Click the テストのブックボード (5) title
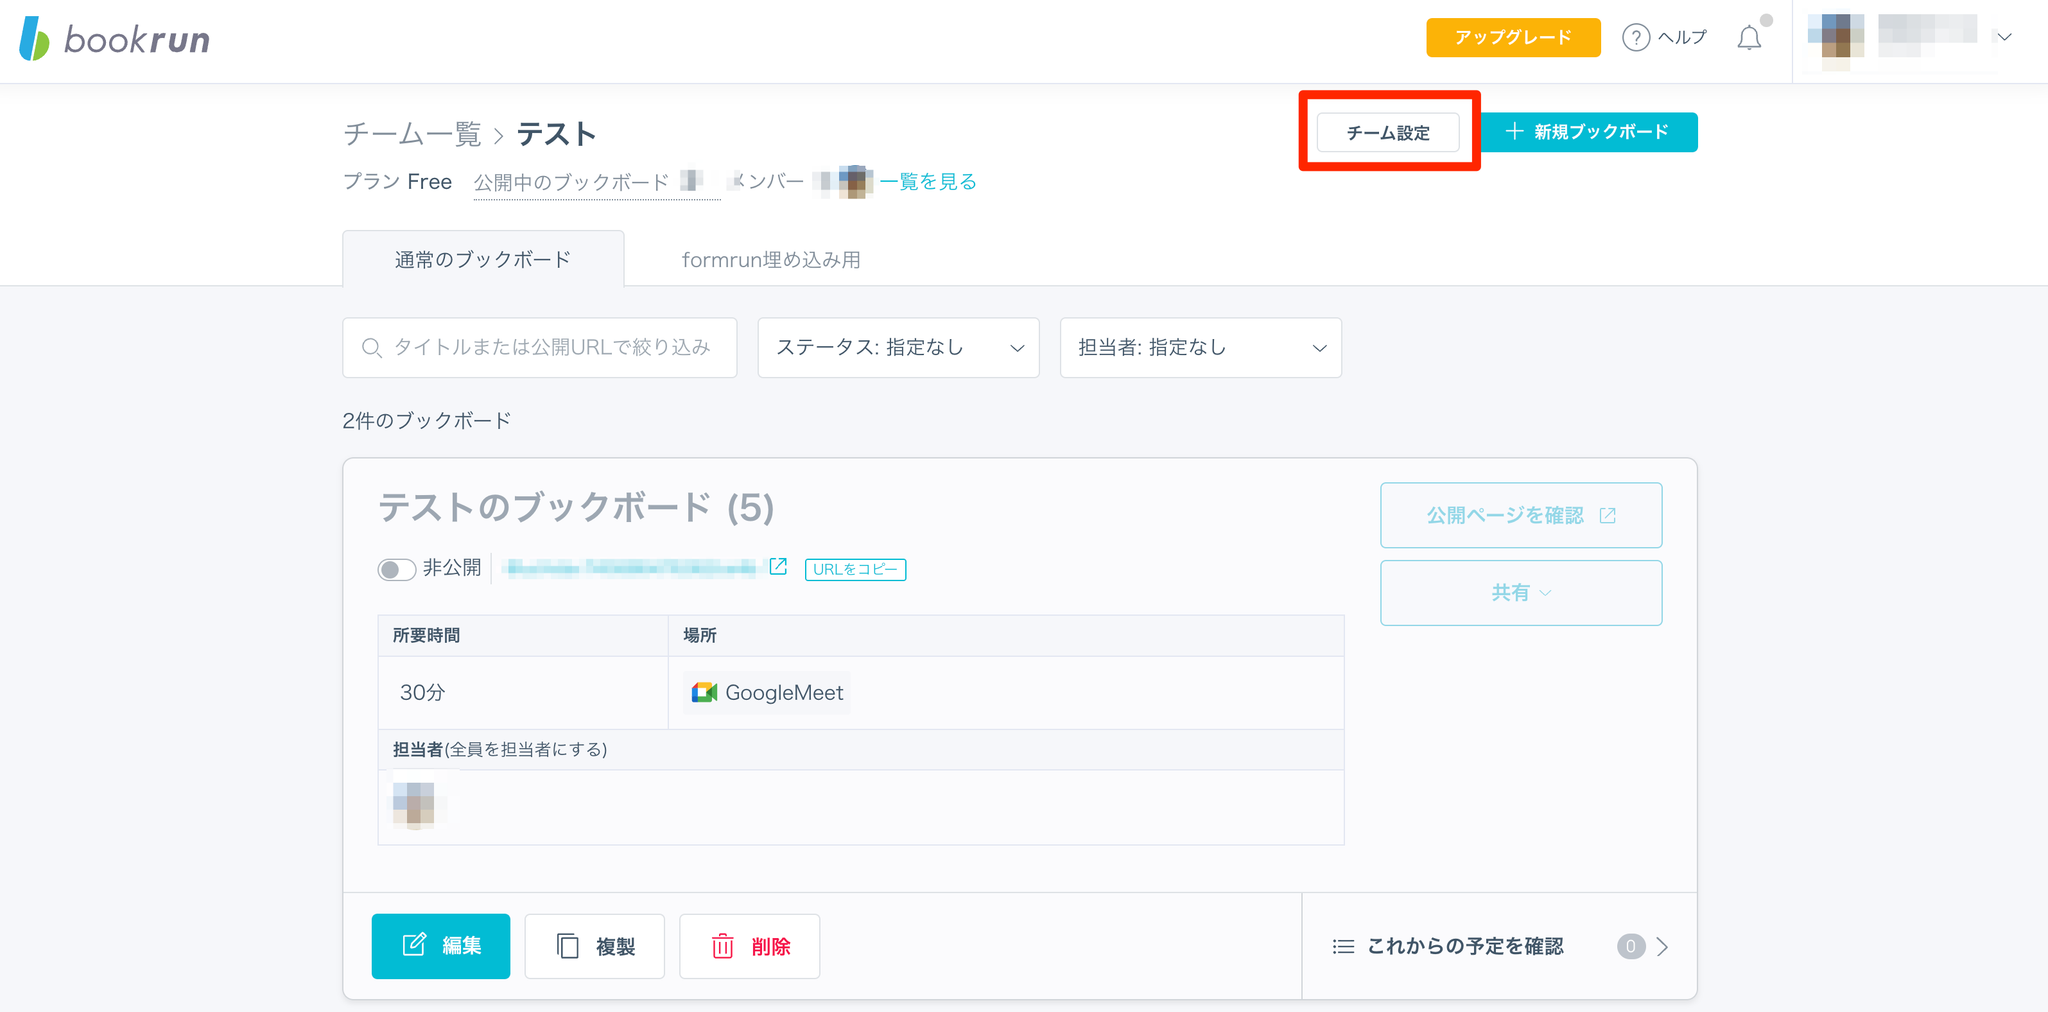 tap(576, 508)
